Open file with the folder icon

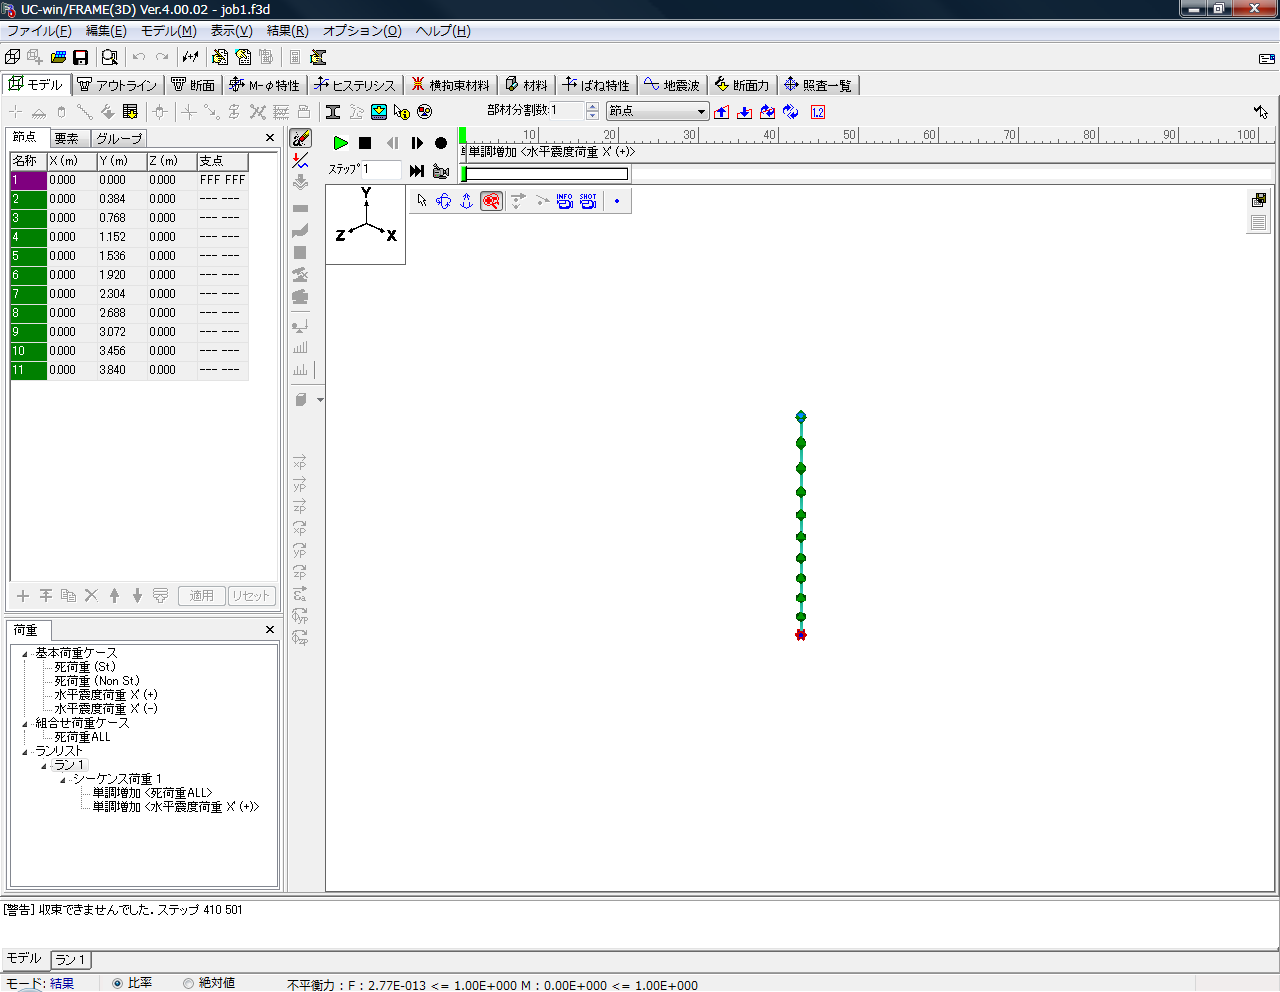[x=58, y=57]
